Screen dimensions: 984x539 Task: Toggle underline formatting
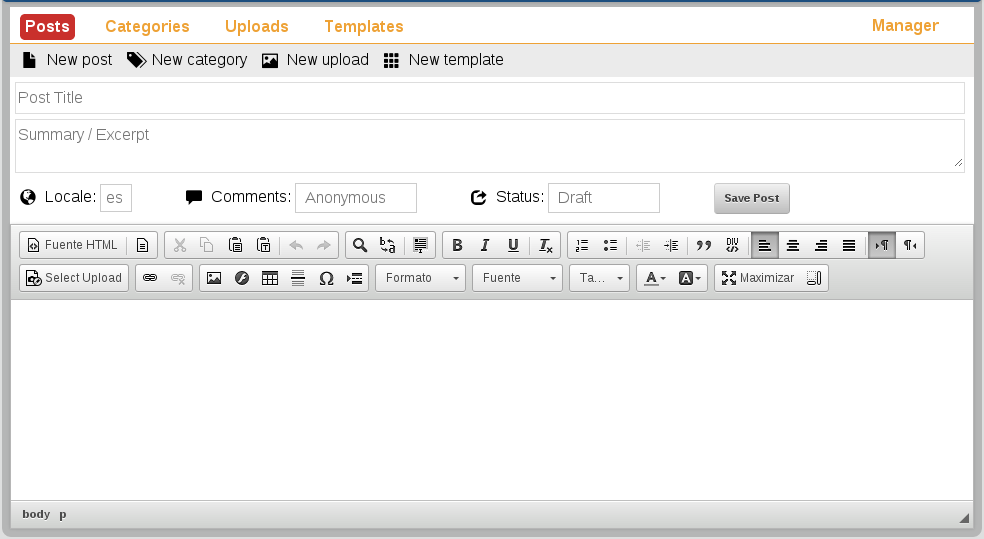click(x=513, y=245)
